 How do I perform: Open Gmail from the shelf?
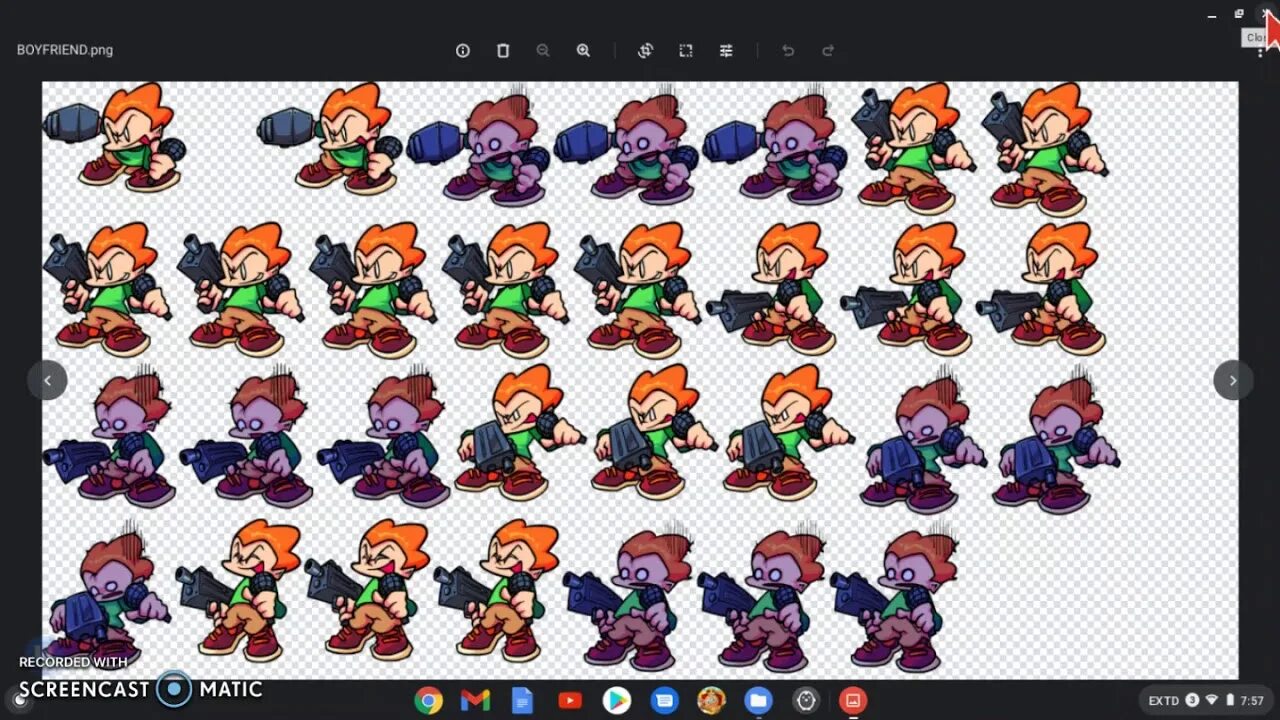point(475,700)
